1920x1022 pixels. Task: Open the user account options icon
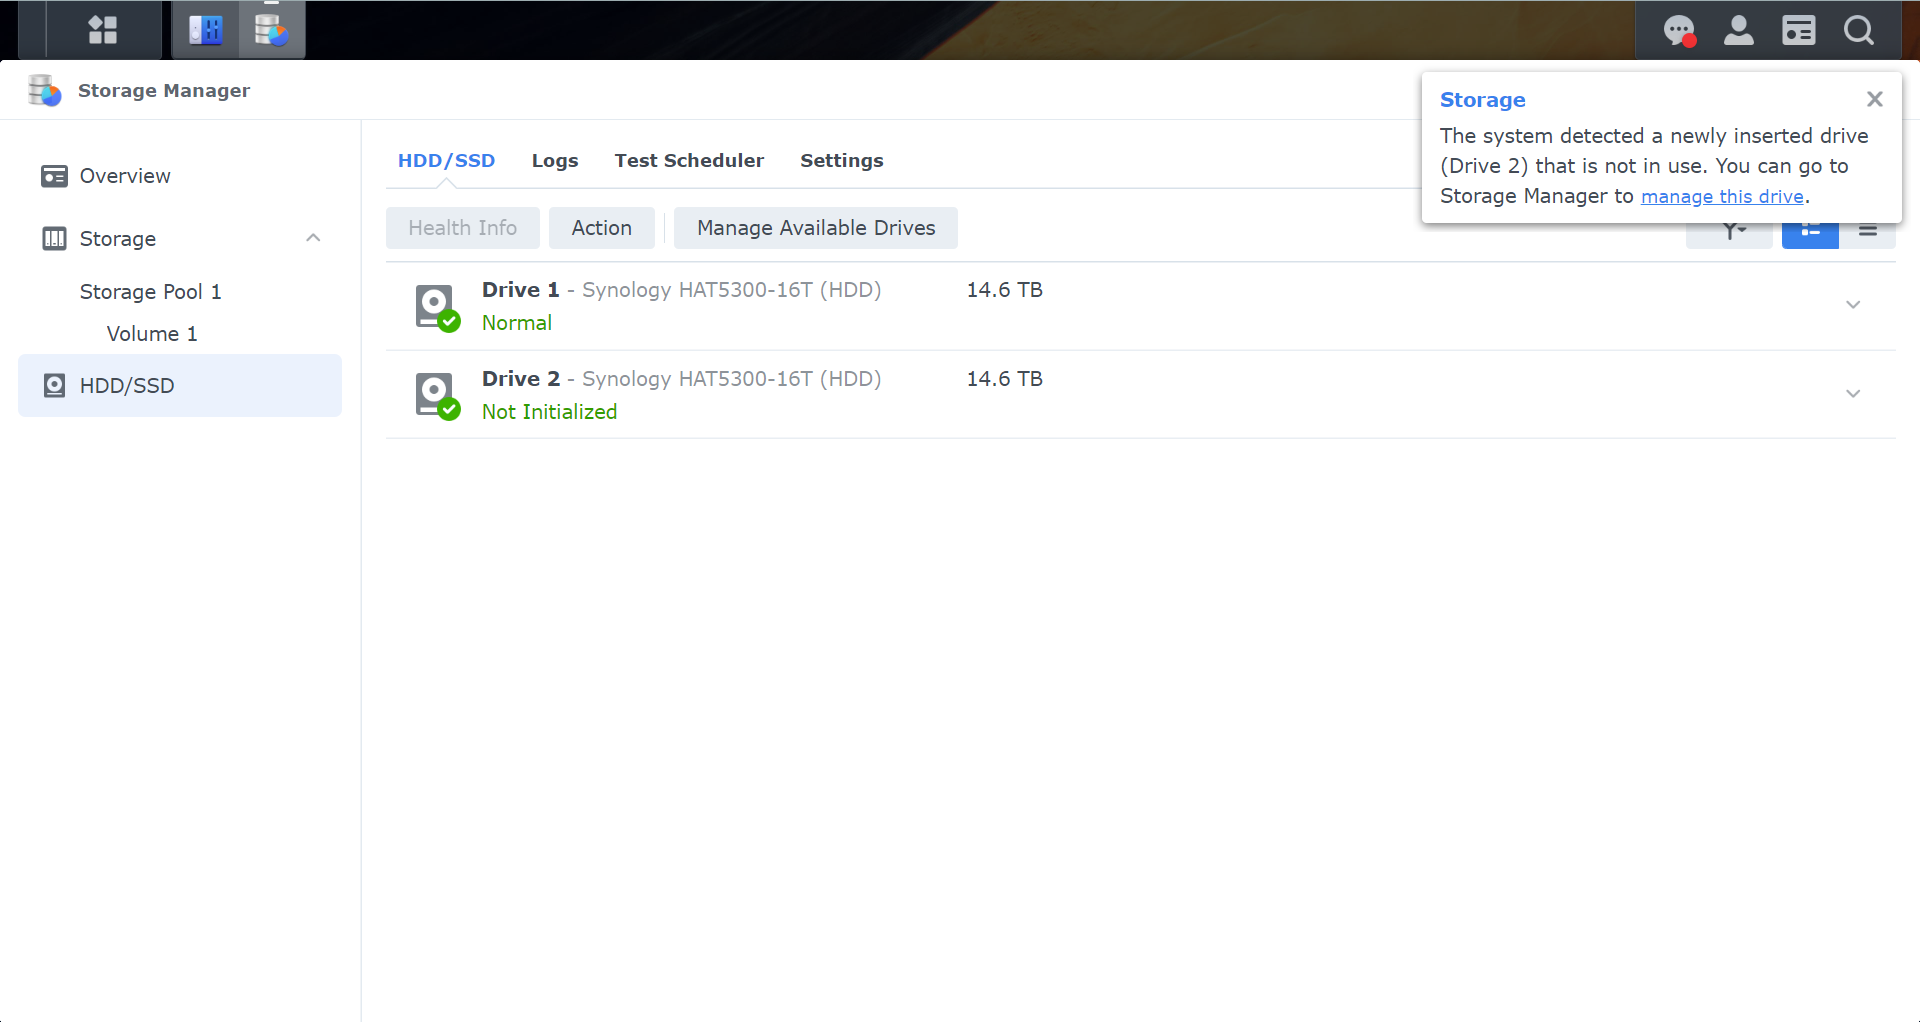click(x=1739, y=30)
